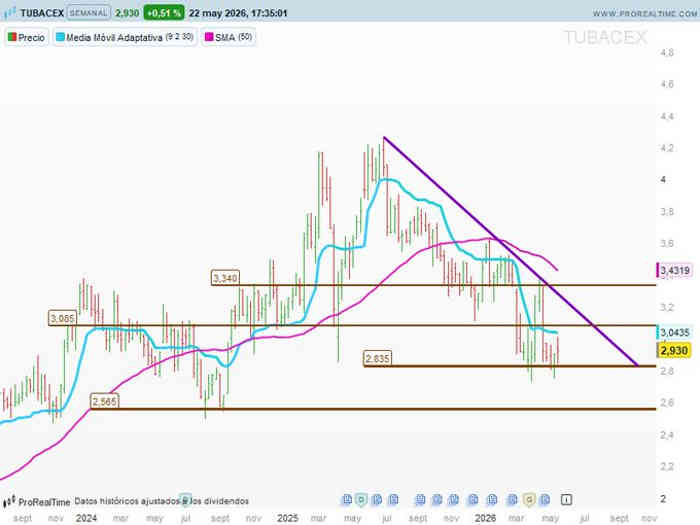Click the square info 'i' icon
The width and height of the screenshot is (700, 525).
(x=566, y=500)
